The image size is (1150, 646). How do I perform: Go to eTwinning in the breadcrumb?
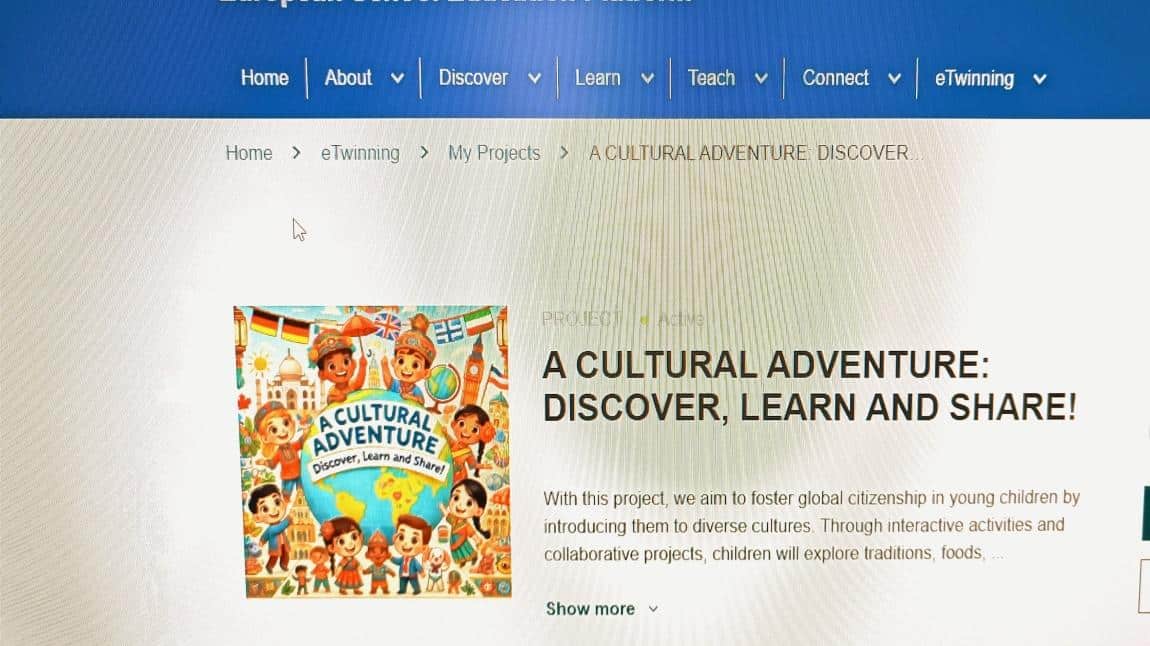pos(360,153)
